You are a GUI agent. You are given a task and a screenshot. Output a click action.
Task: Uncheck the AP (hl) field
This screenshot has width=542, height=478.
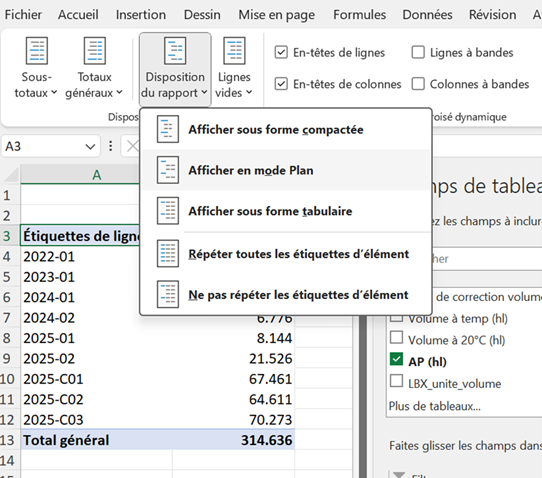click(x=396, y=359)
